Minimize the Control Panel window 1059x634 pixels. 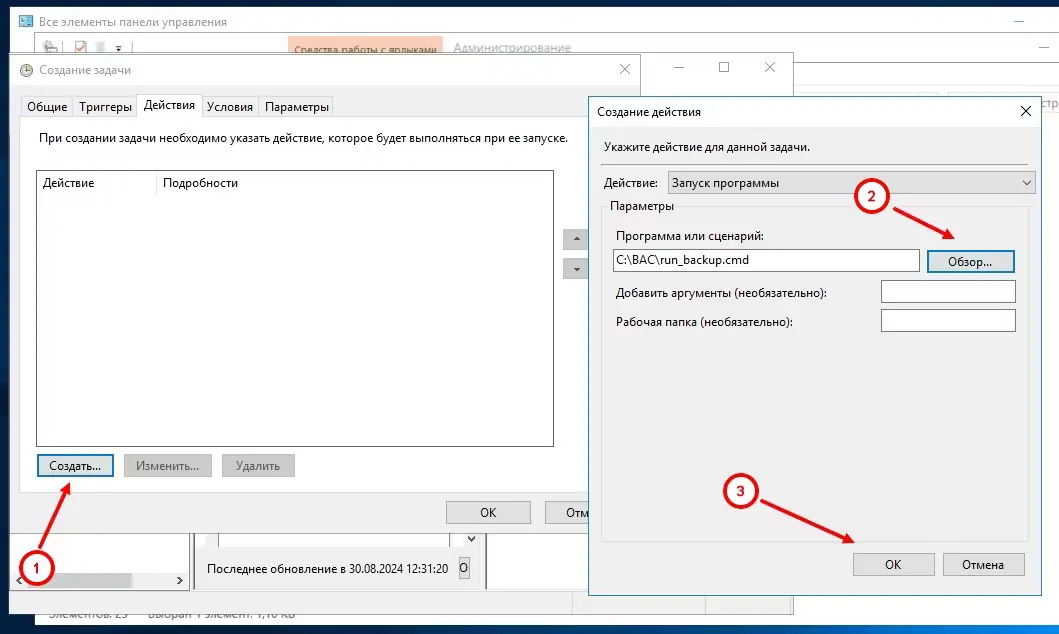coord(1018,22)
